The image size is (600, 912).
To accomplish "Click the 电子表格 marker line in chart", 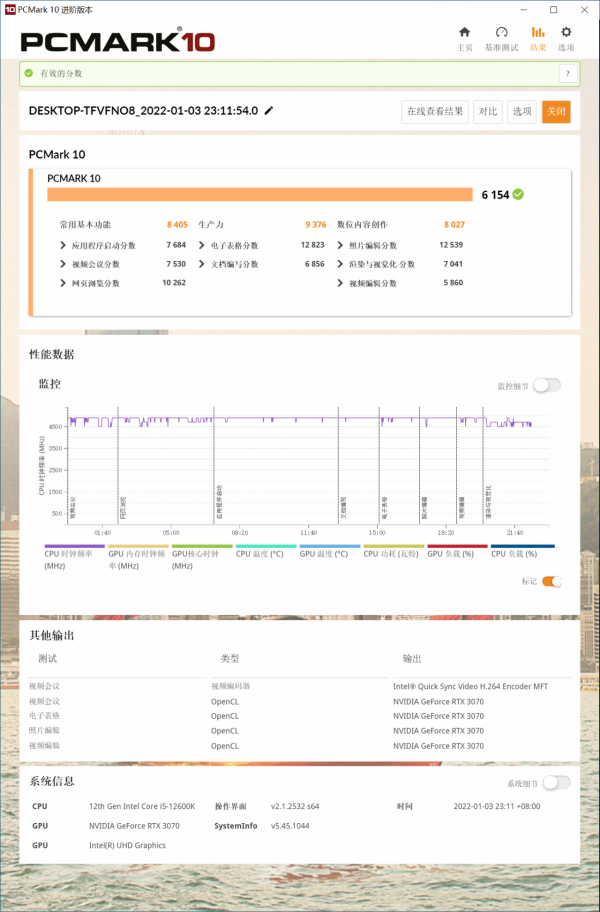I will point(380,465).
